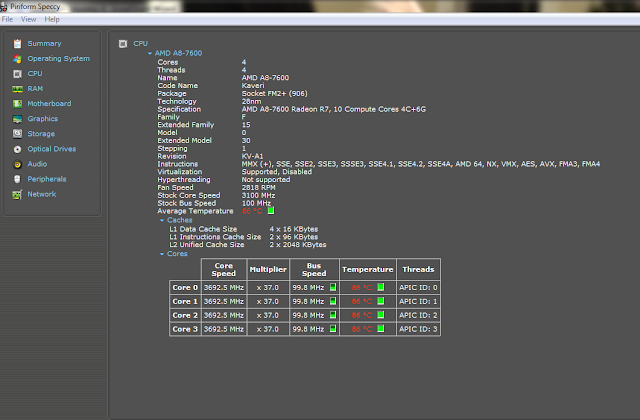Viewport: 640px width, 420px height.
Task: Click Core 2 bus speed green indicator
Action: (x=333, y=315)
